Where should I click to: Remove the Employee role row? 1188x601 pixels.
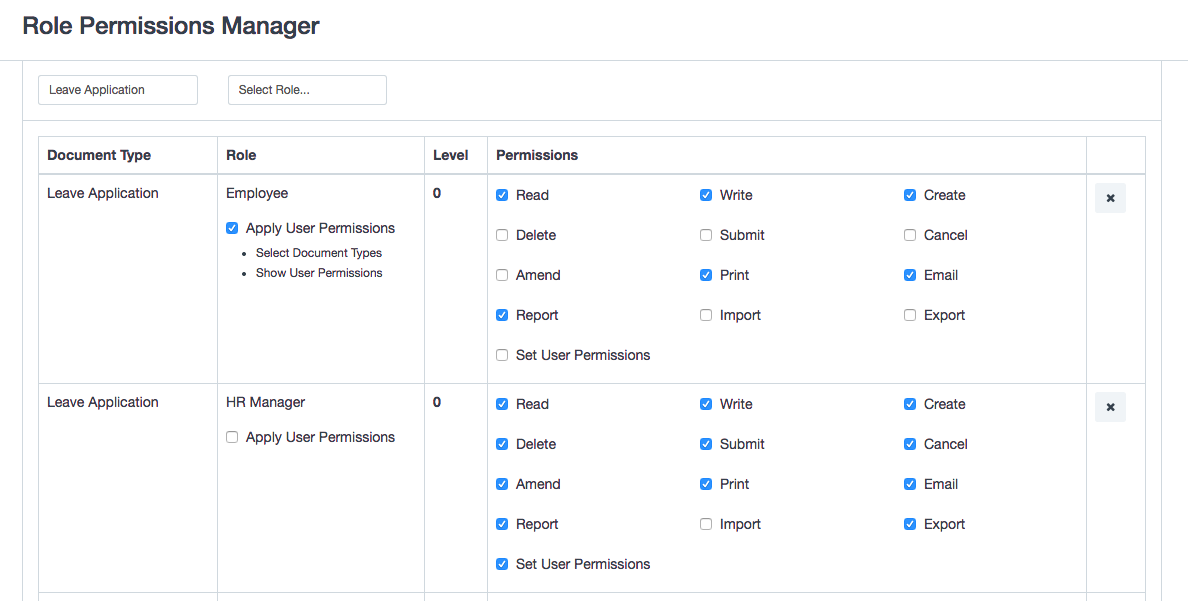point(1110,198)
